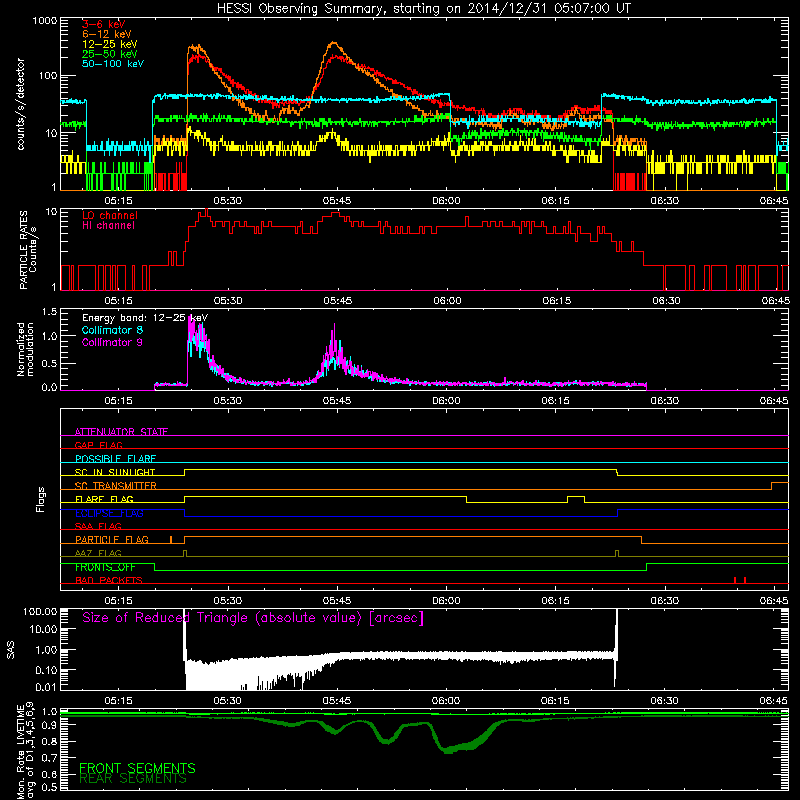
Task: Click the vertical "Flags" axis label
Action: click(x=41, y=499)
